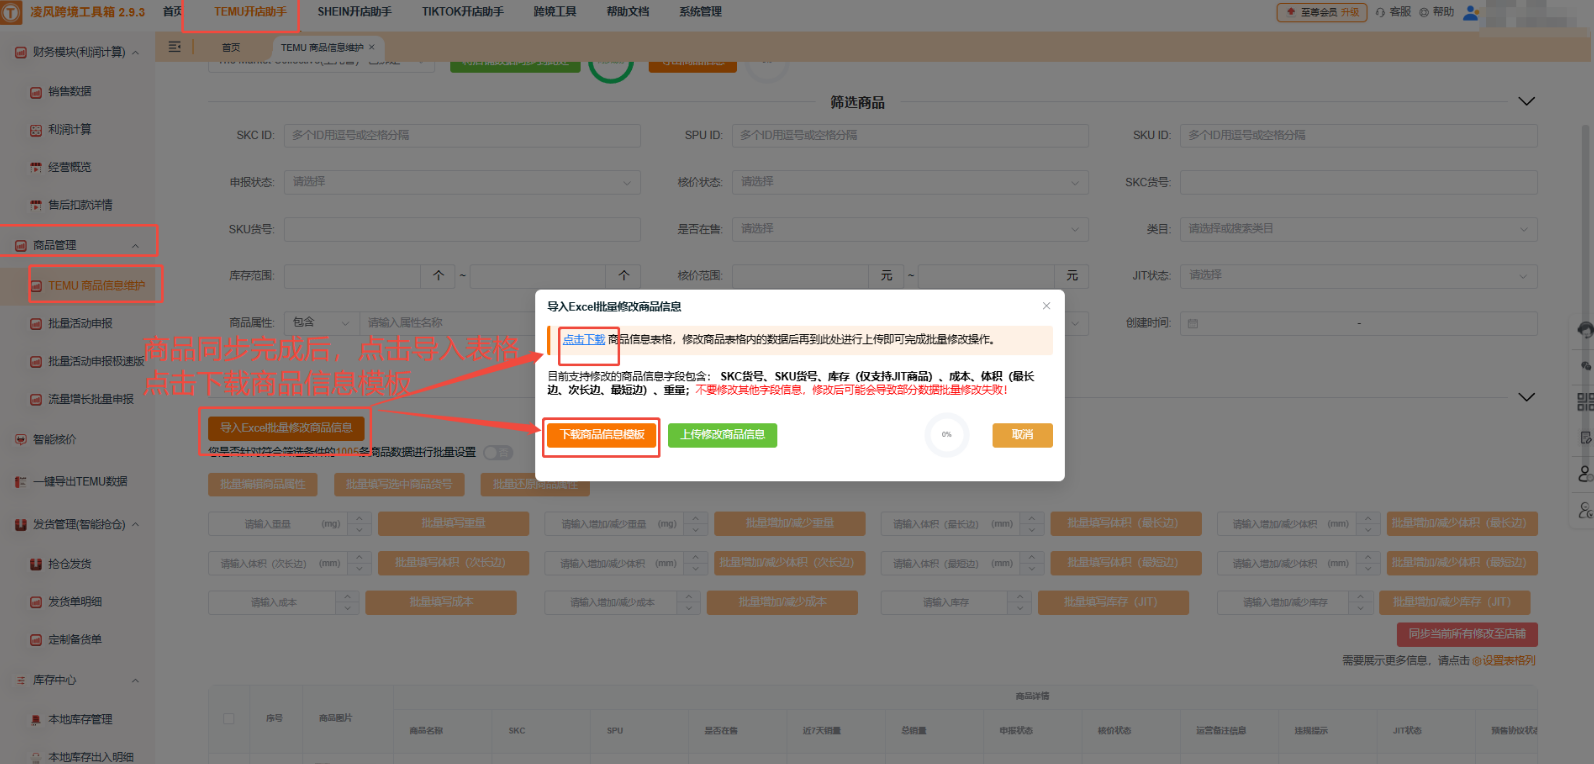The height and width of the screenshot is (764, 1594).
Task: Open the 类目 category dropdown
Action: point(1358,229)
